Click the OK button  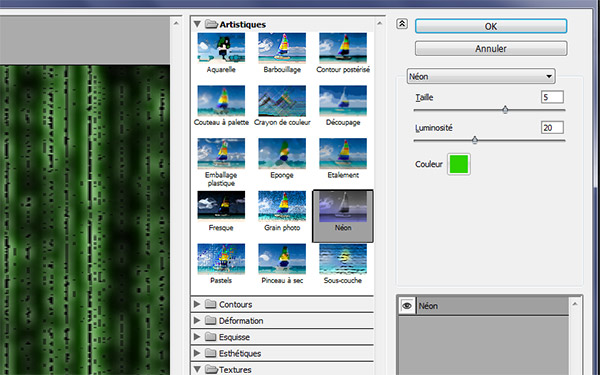(491, 26)
